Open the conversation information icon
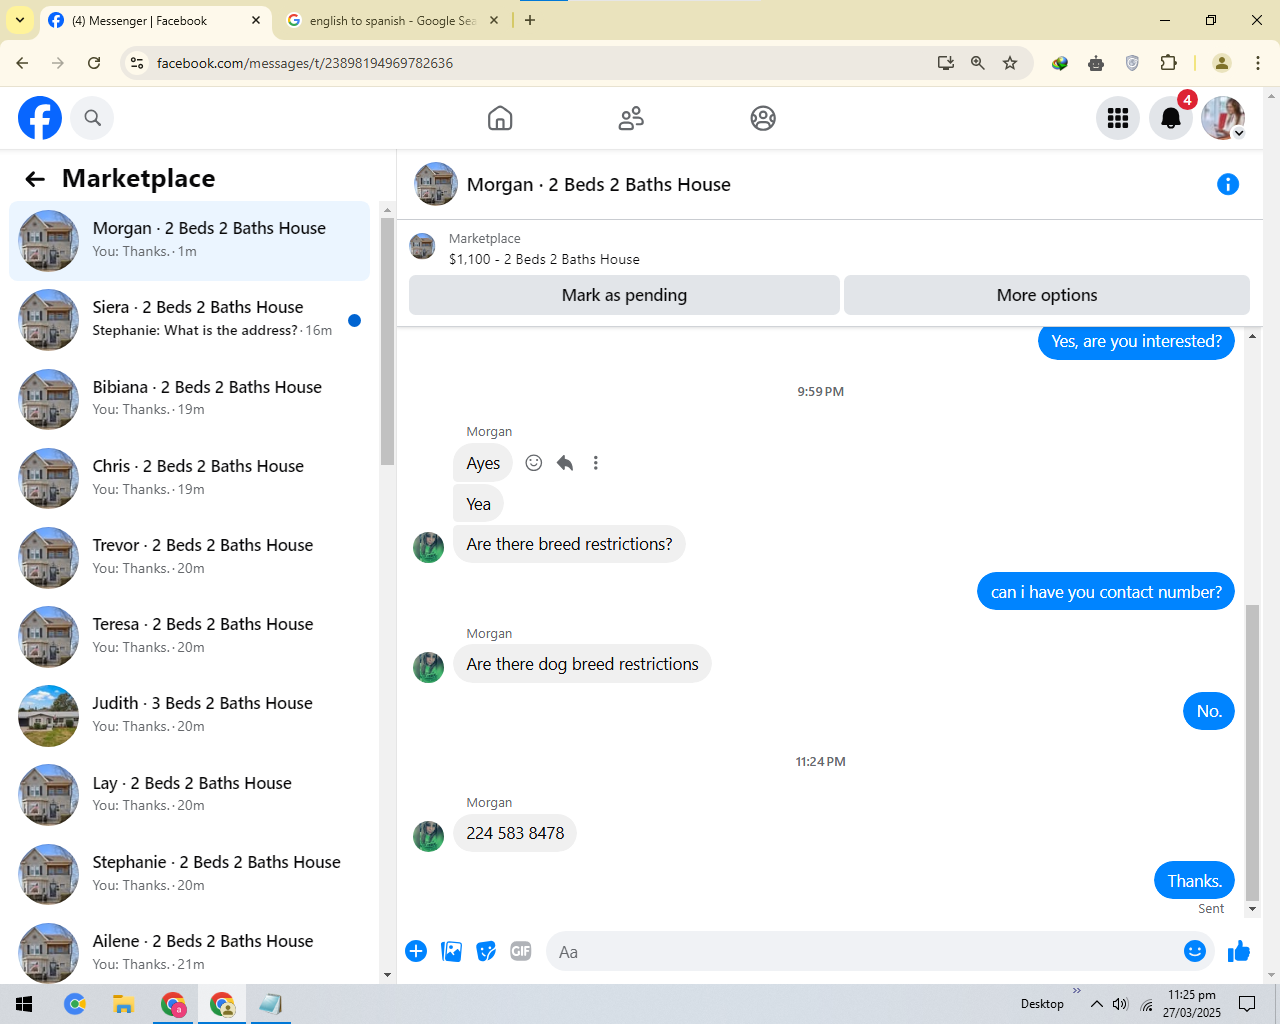 pyautogui.click(x=1228, y=184)
